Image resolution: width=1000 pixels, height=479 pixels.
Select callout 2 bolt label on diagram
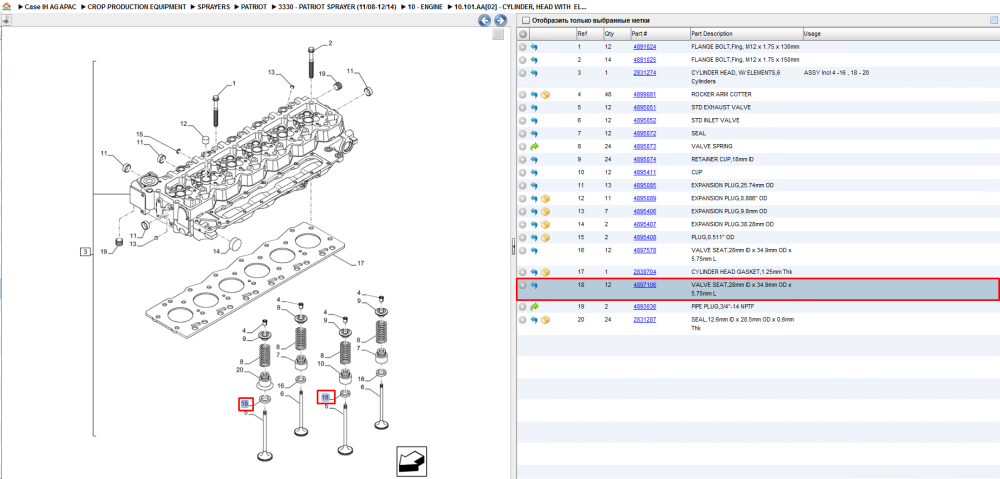pos(330,43)
